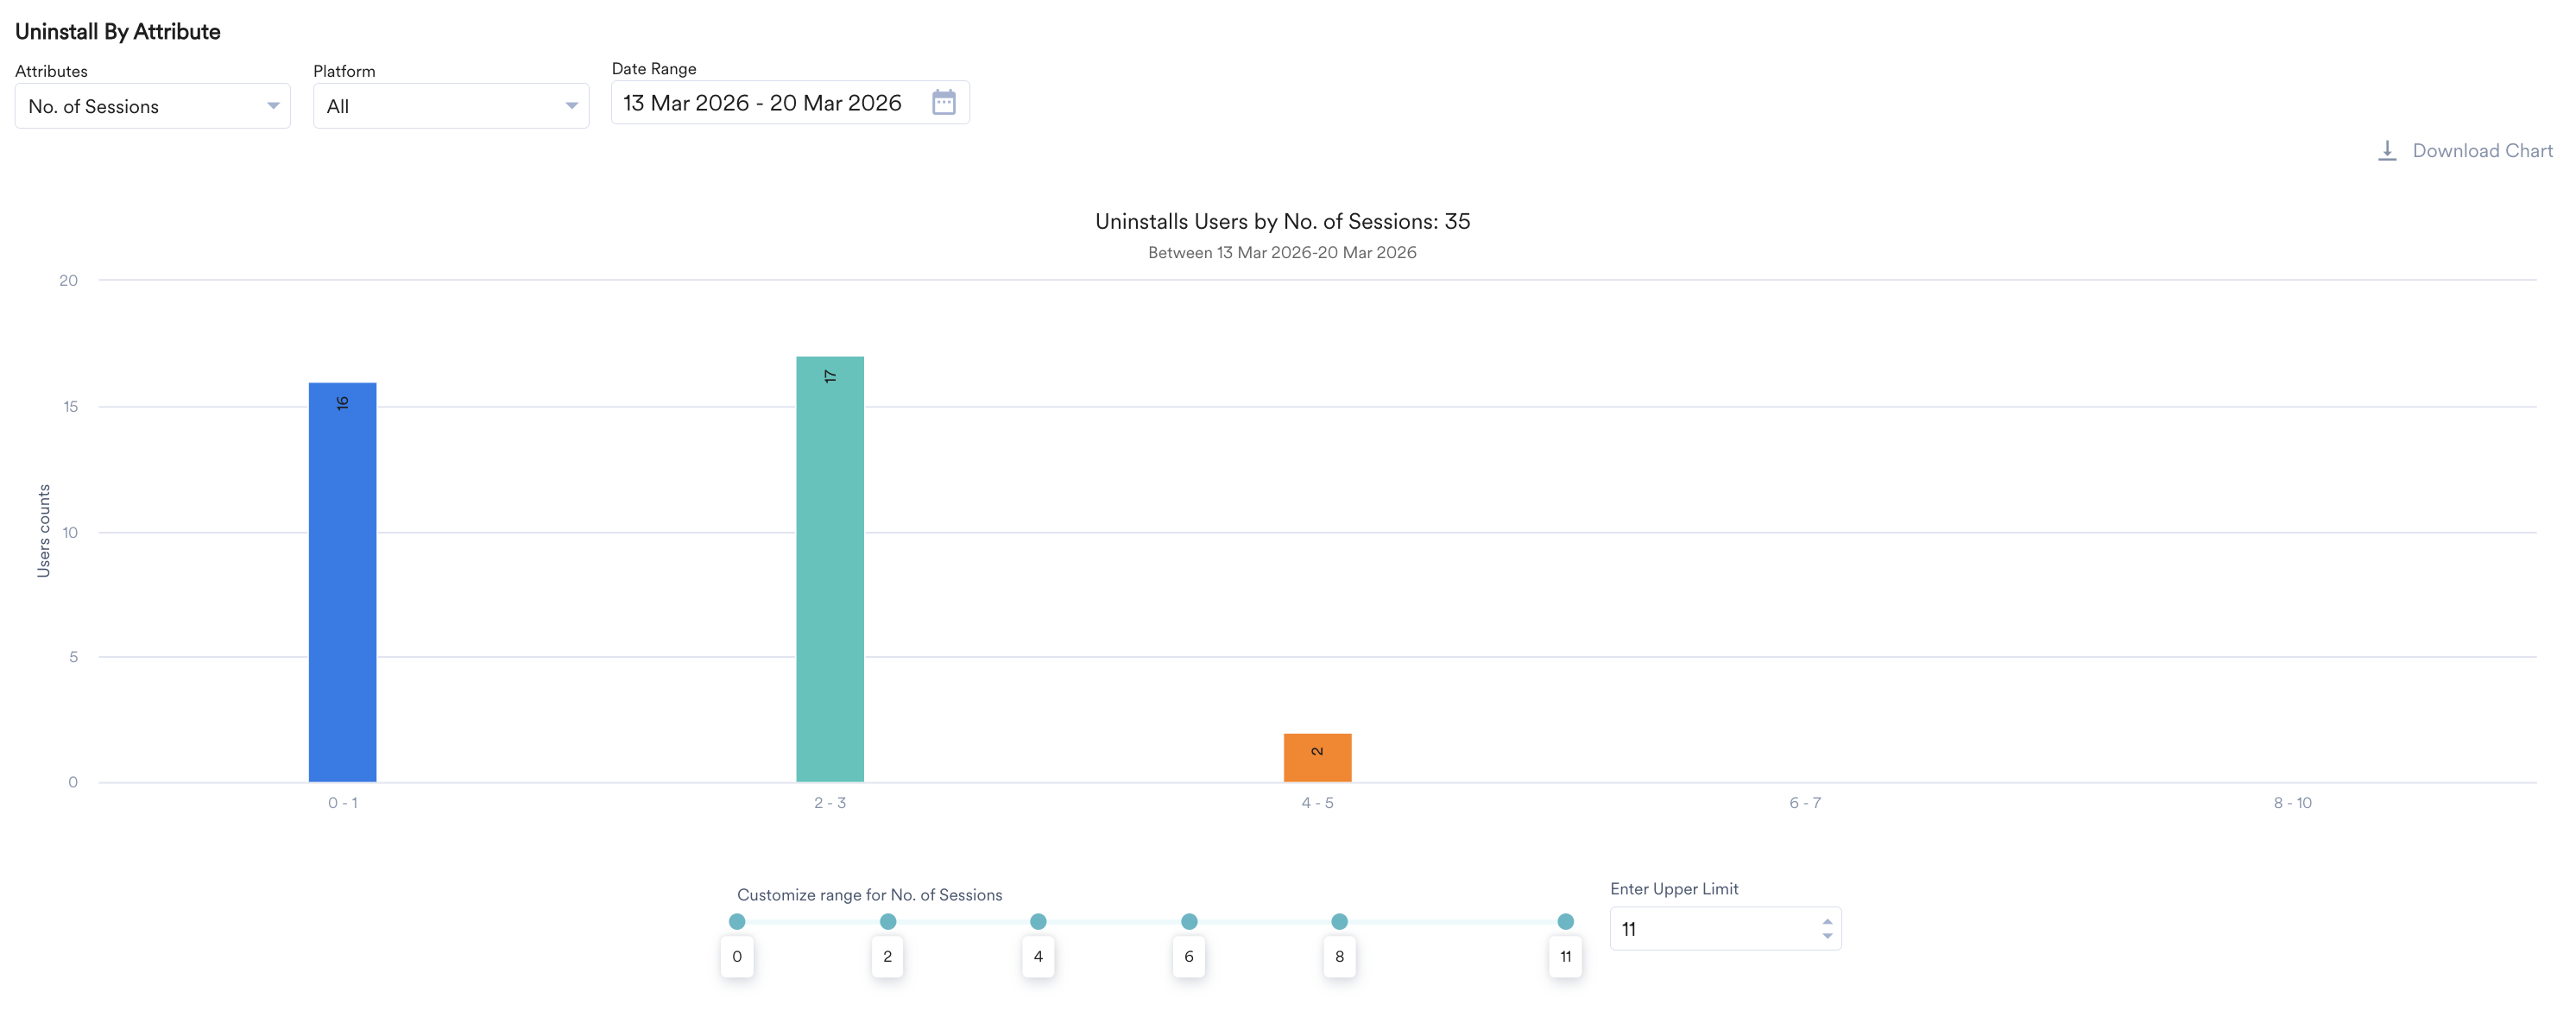Decrease upper limit with down stepper arrow
2576x1017 pixels.
(1826, 936)
